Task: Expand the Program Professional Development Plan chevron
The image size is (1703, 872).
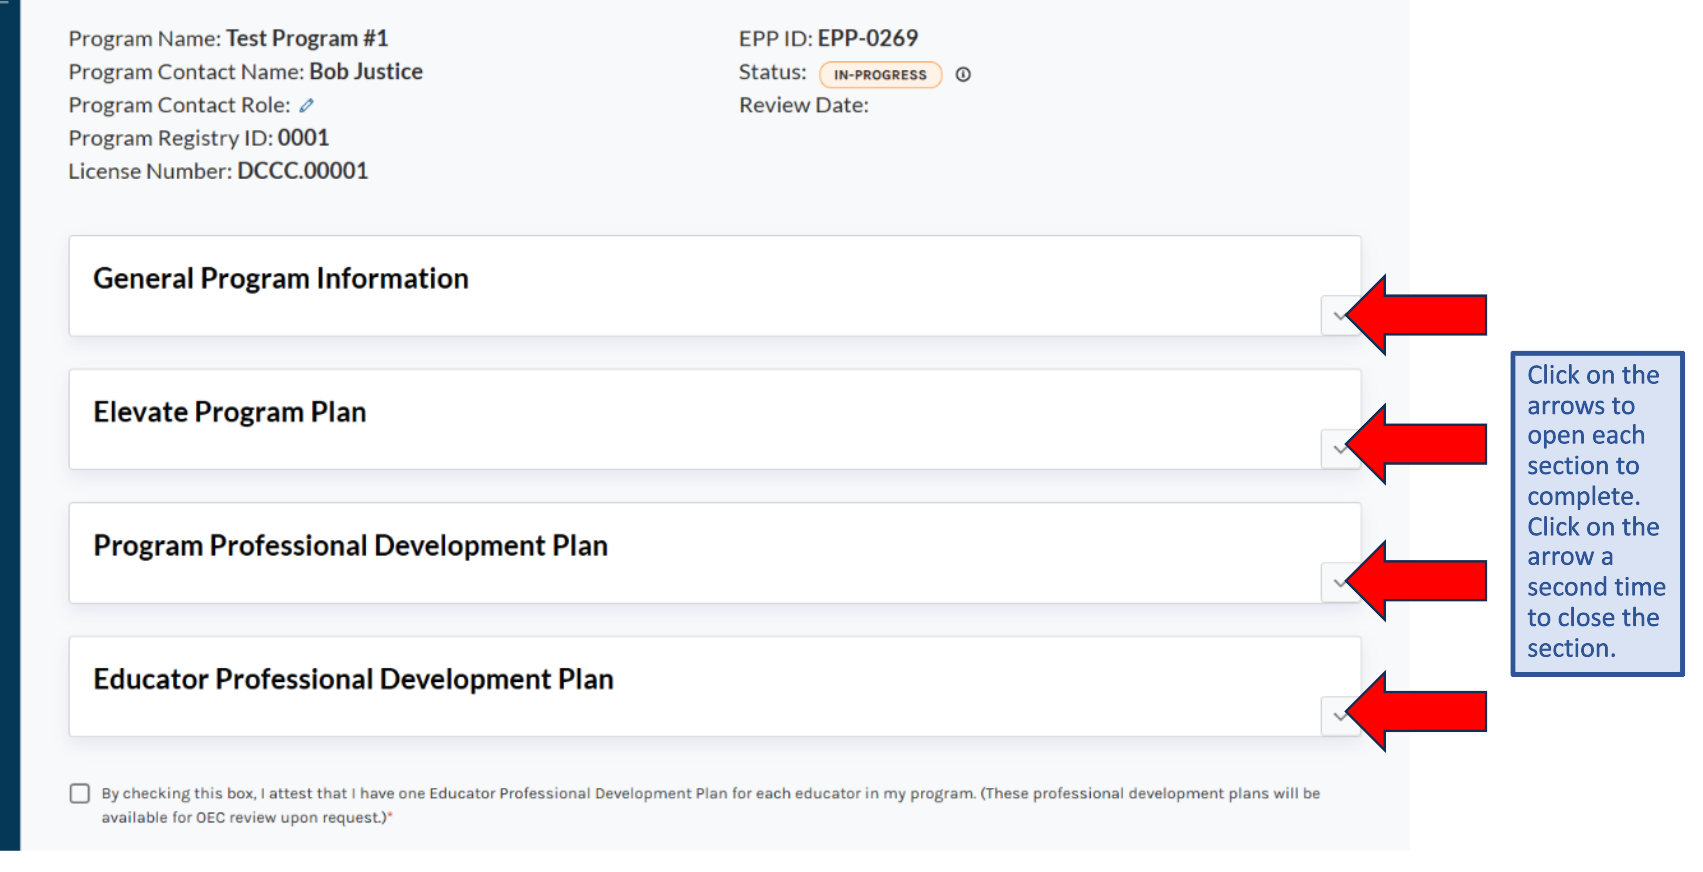Action: tap(1336, 582)
